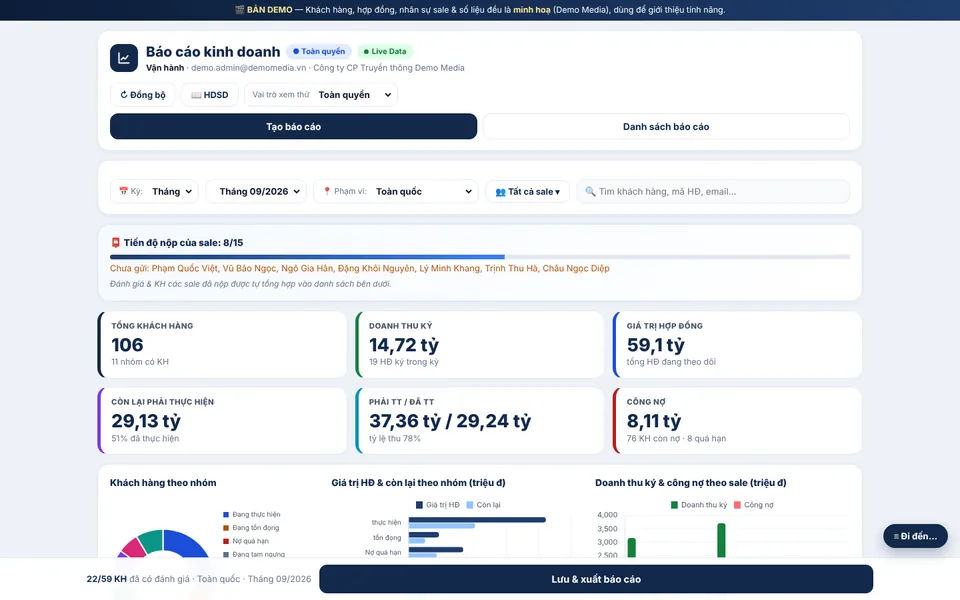960x600 pixels.
Task: Click the location pin icon beside Phạm vi
Action: pos(327,192)
